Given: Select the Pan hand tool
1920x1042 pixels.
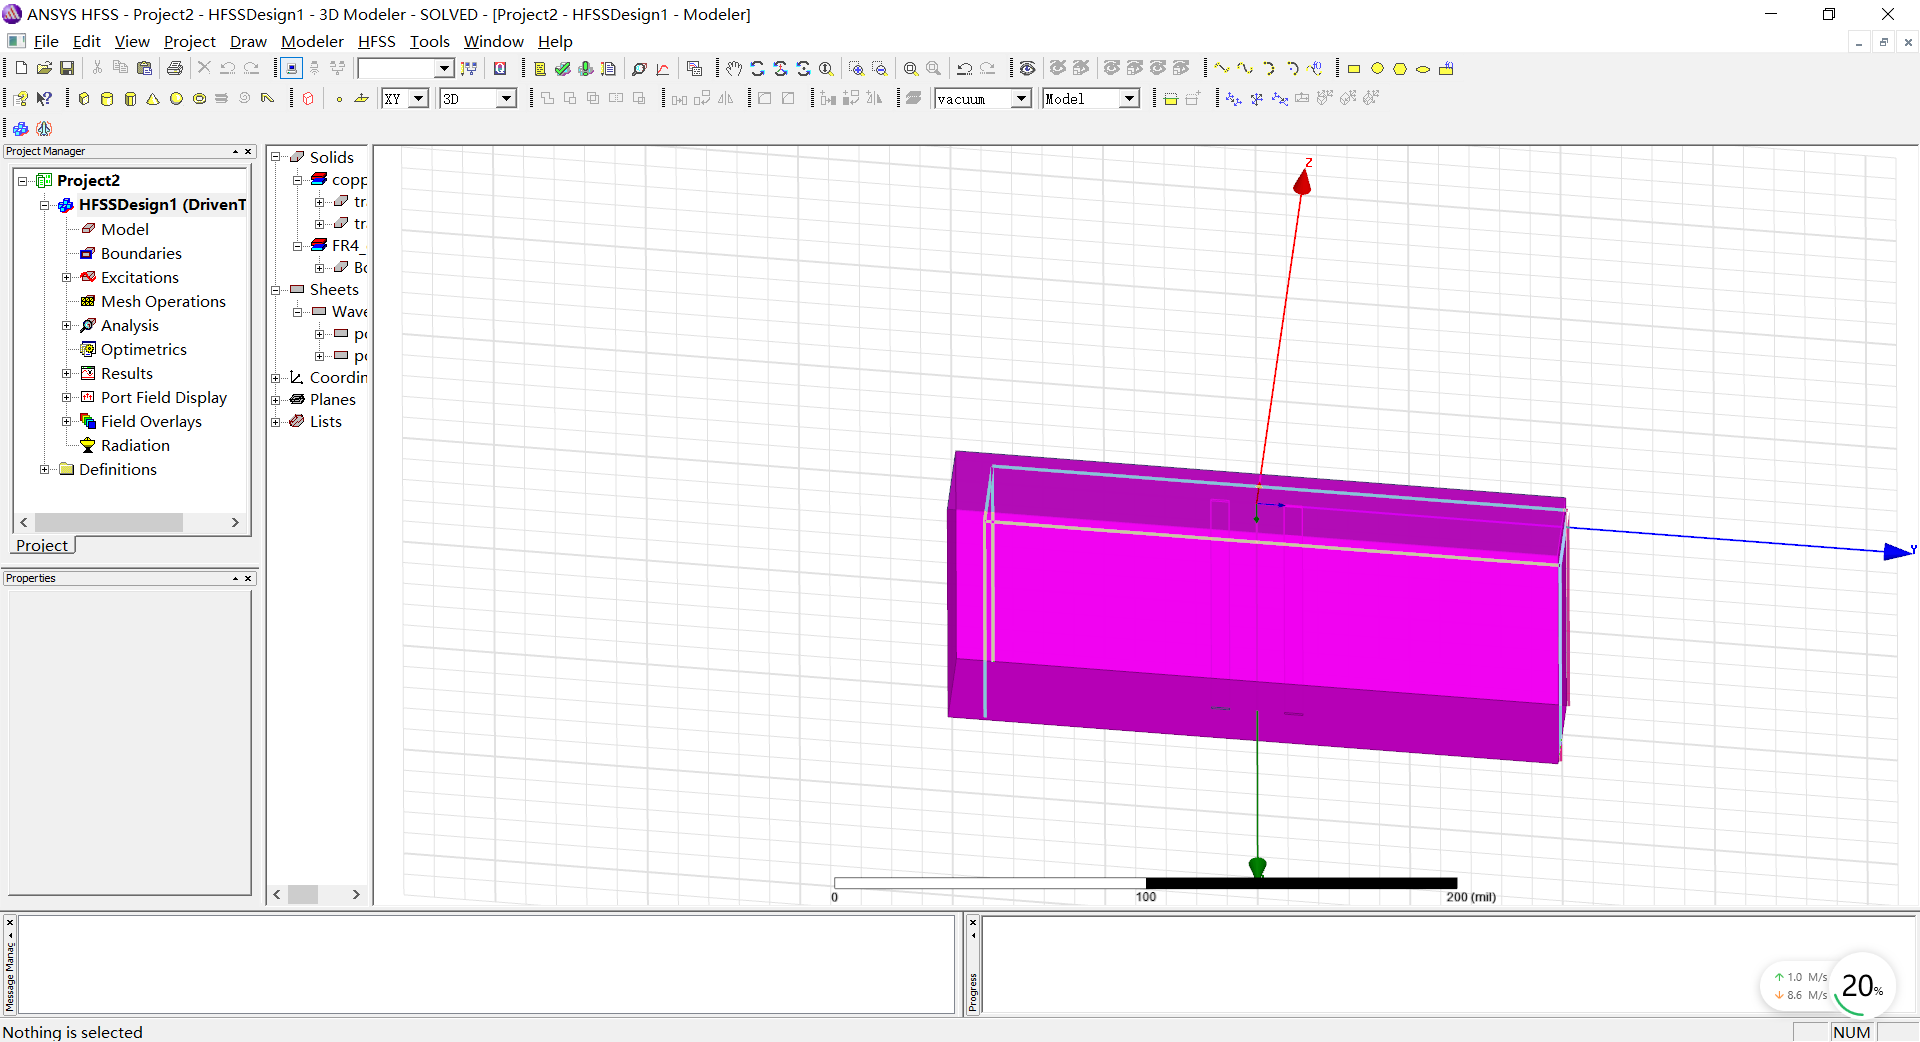Looking at the screenshot, I should (x=734, y=68).
